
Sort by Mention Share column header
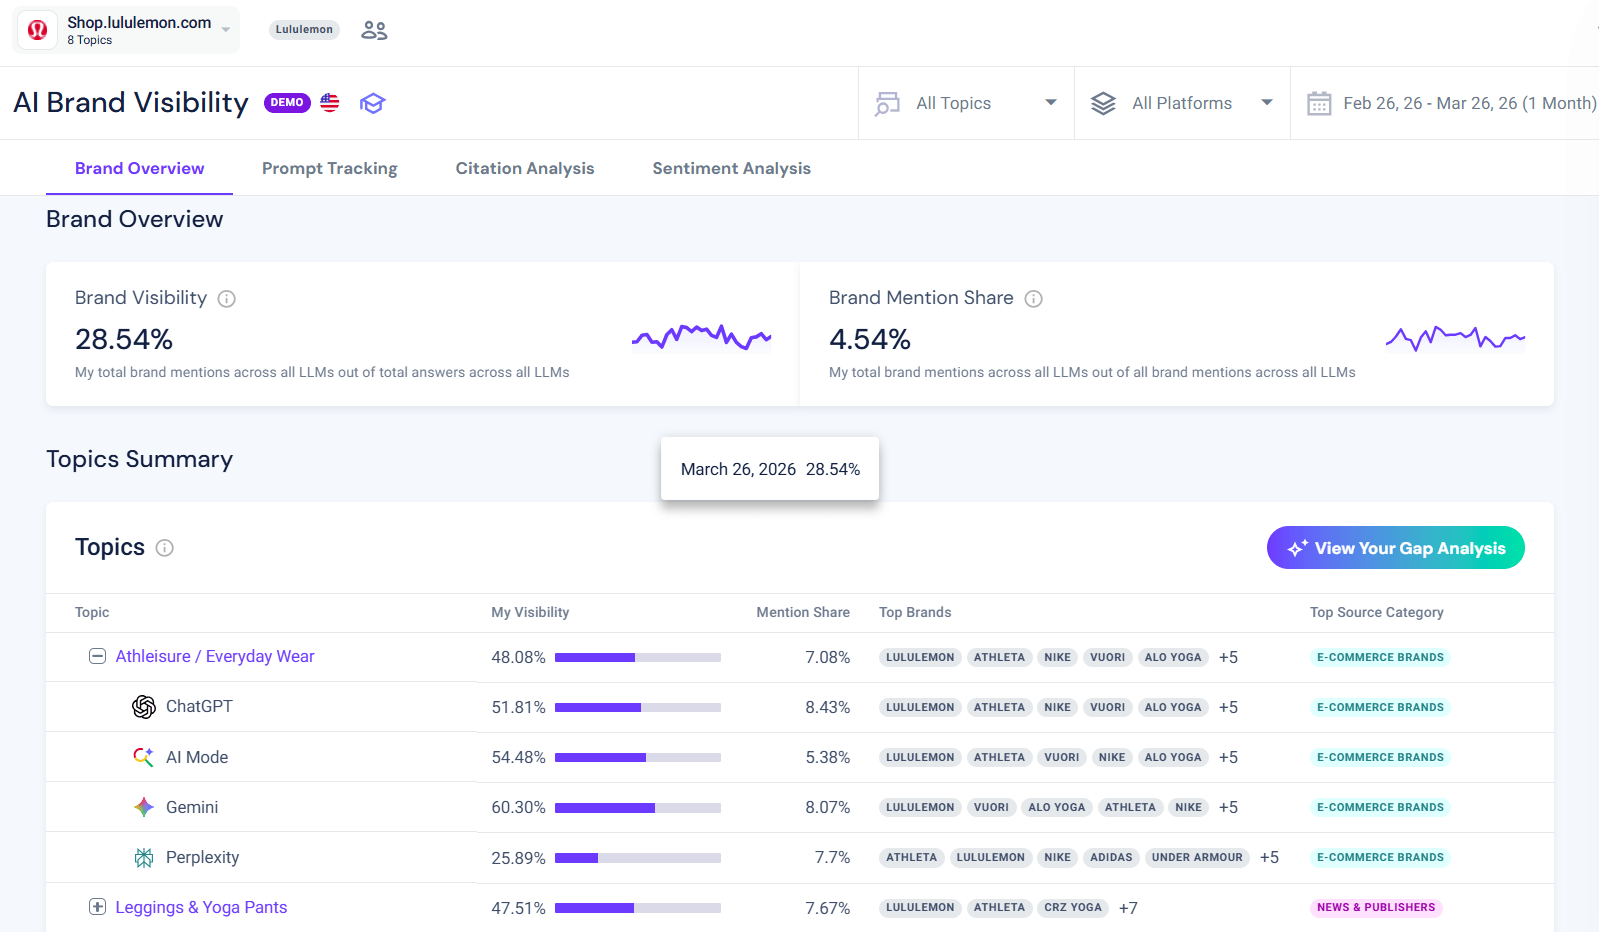point(803,612)
